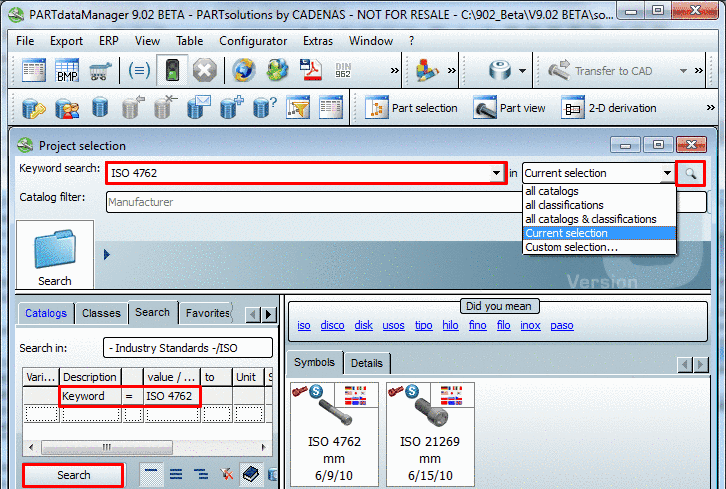Click the PDF export icon
This screenshot has width=726, height=489.
310,70
